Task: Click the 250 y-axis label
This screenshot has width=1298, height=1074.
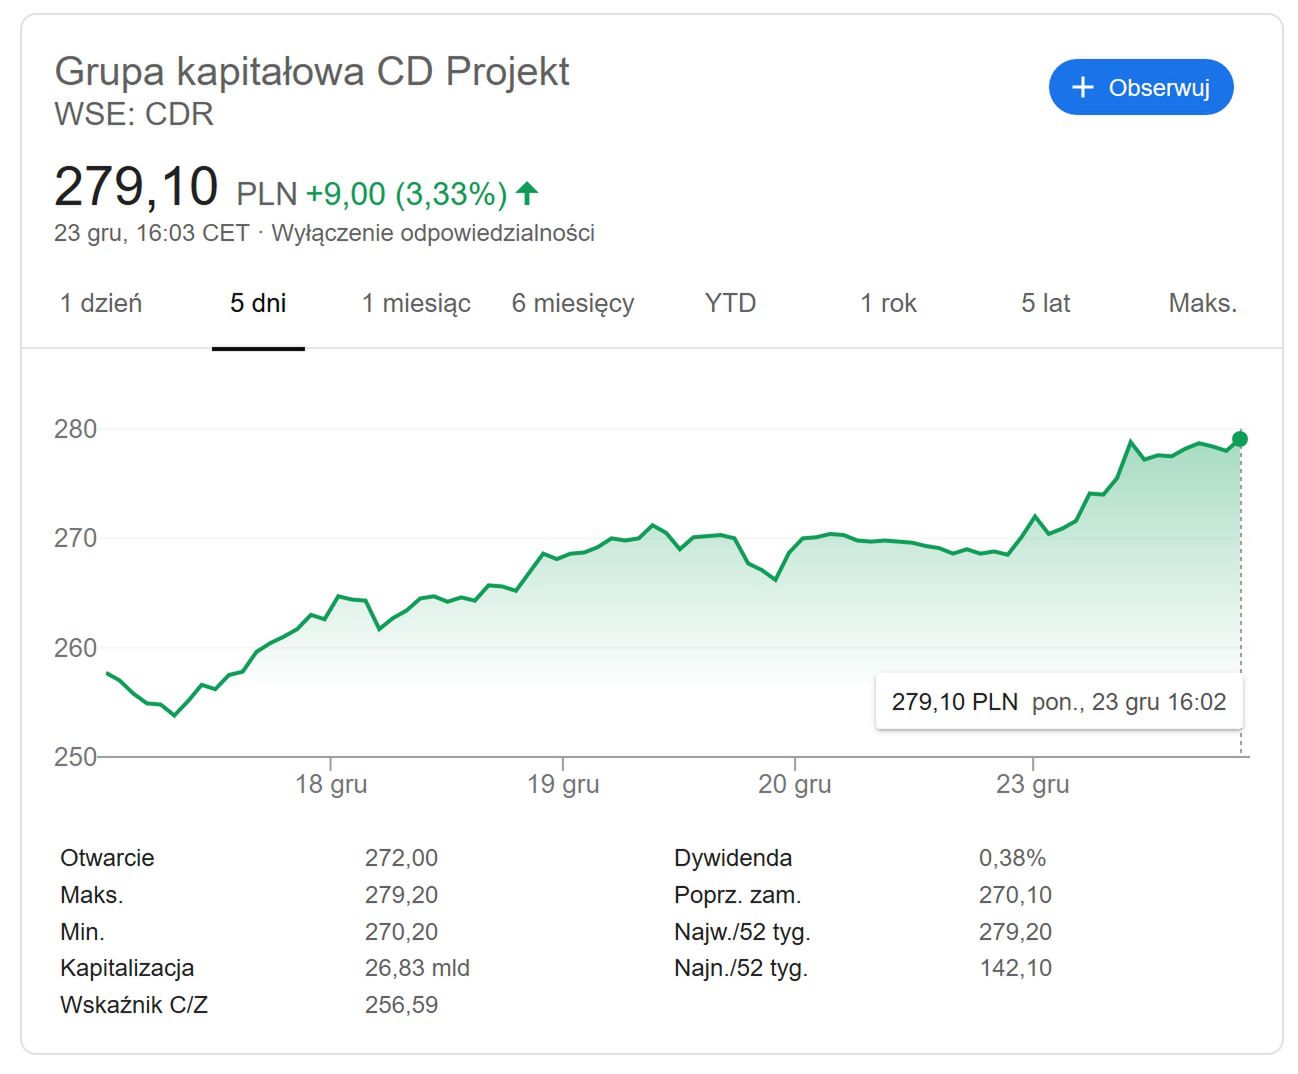Action: pyautogui.click(x=75, y=757)
